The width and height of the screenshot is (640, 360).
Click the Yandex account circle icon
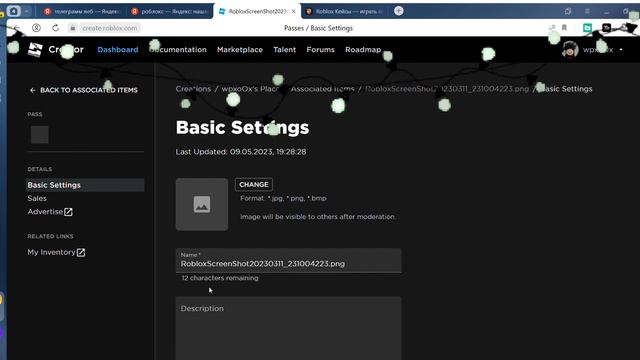click(36, 28)
